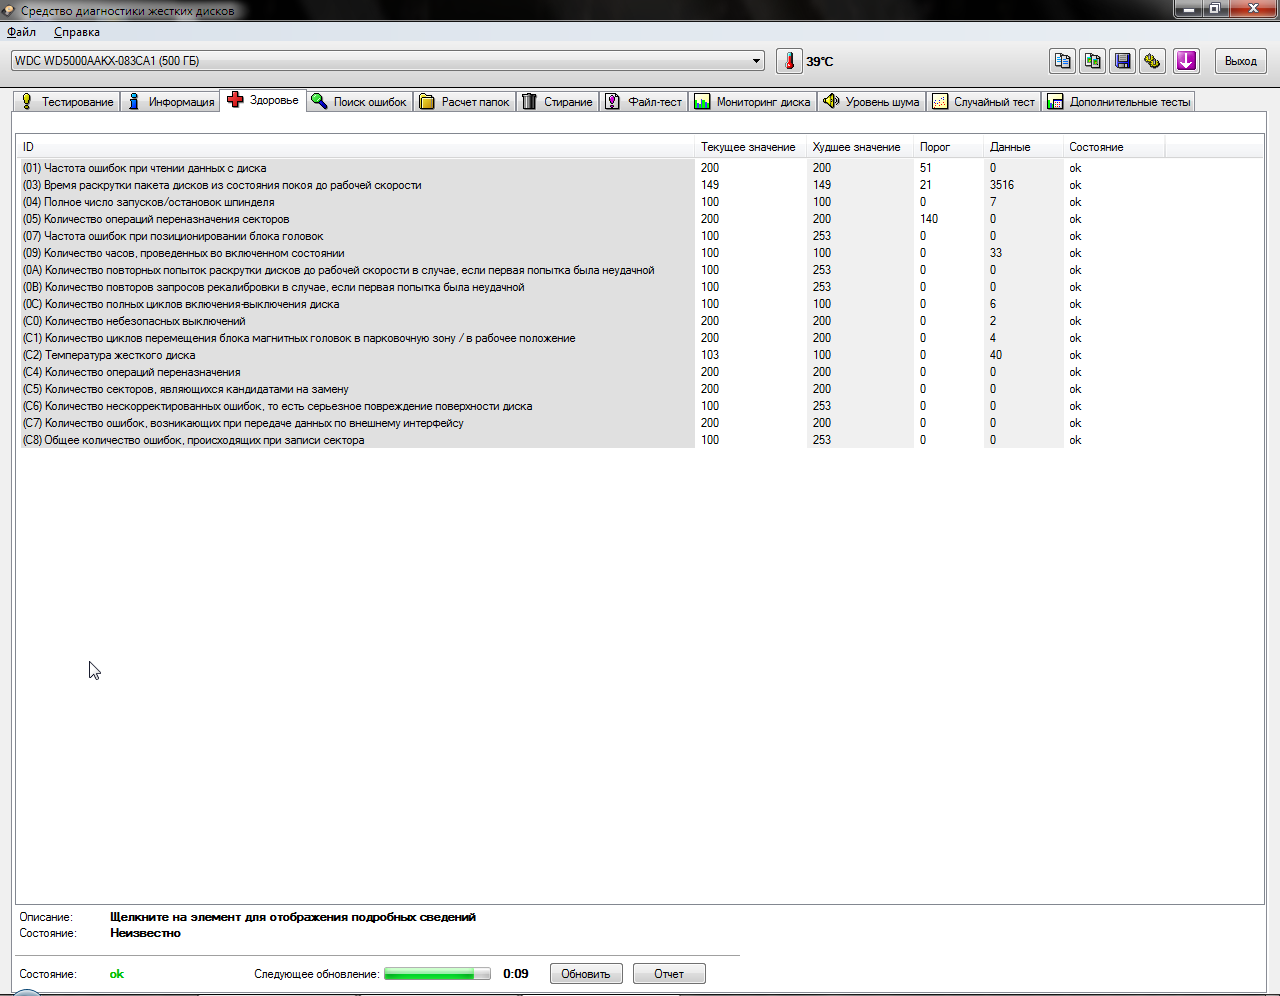This screenshot has height=996, width=1280.
Task: Click the copy text documents toolbar icon
Action: point(1062,61)
